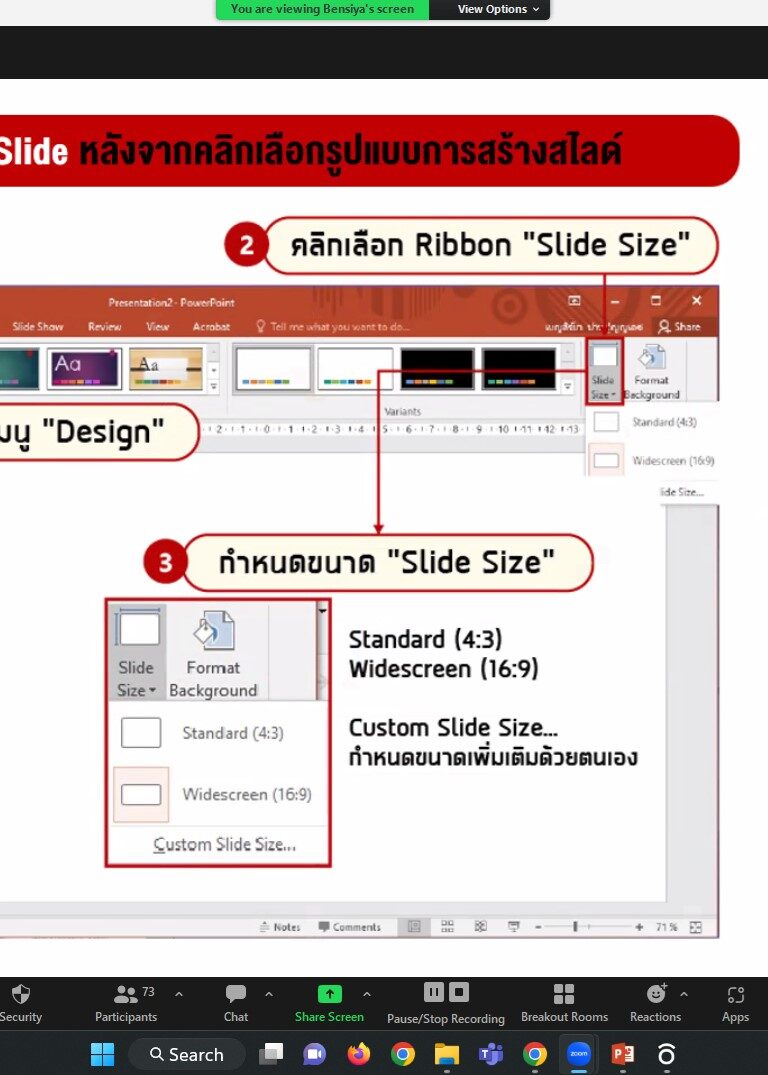
Task: Open Chrome icon next to Firefox
Action: tap(403, 1054)
